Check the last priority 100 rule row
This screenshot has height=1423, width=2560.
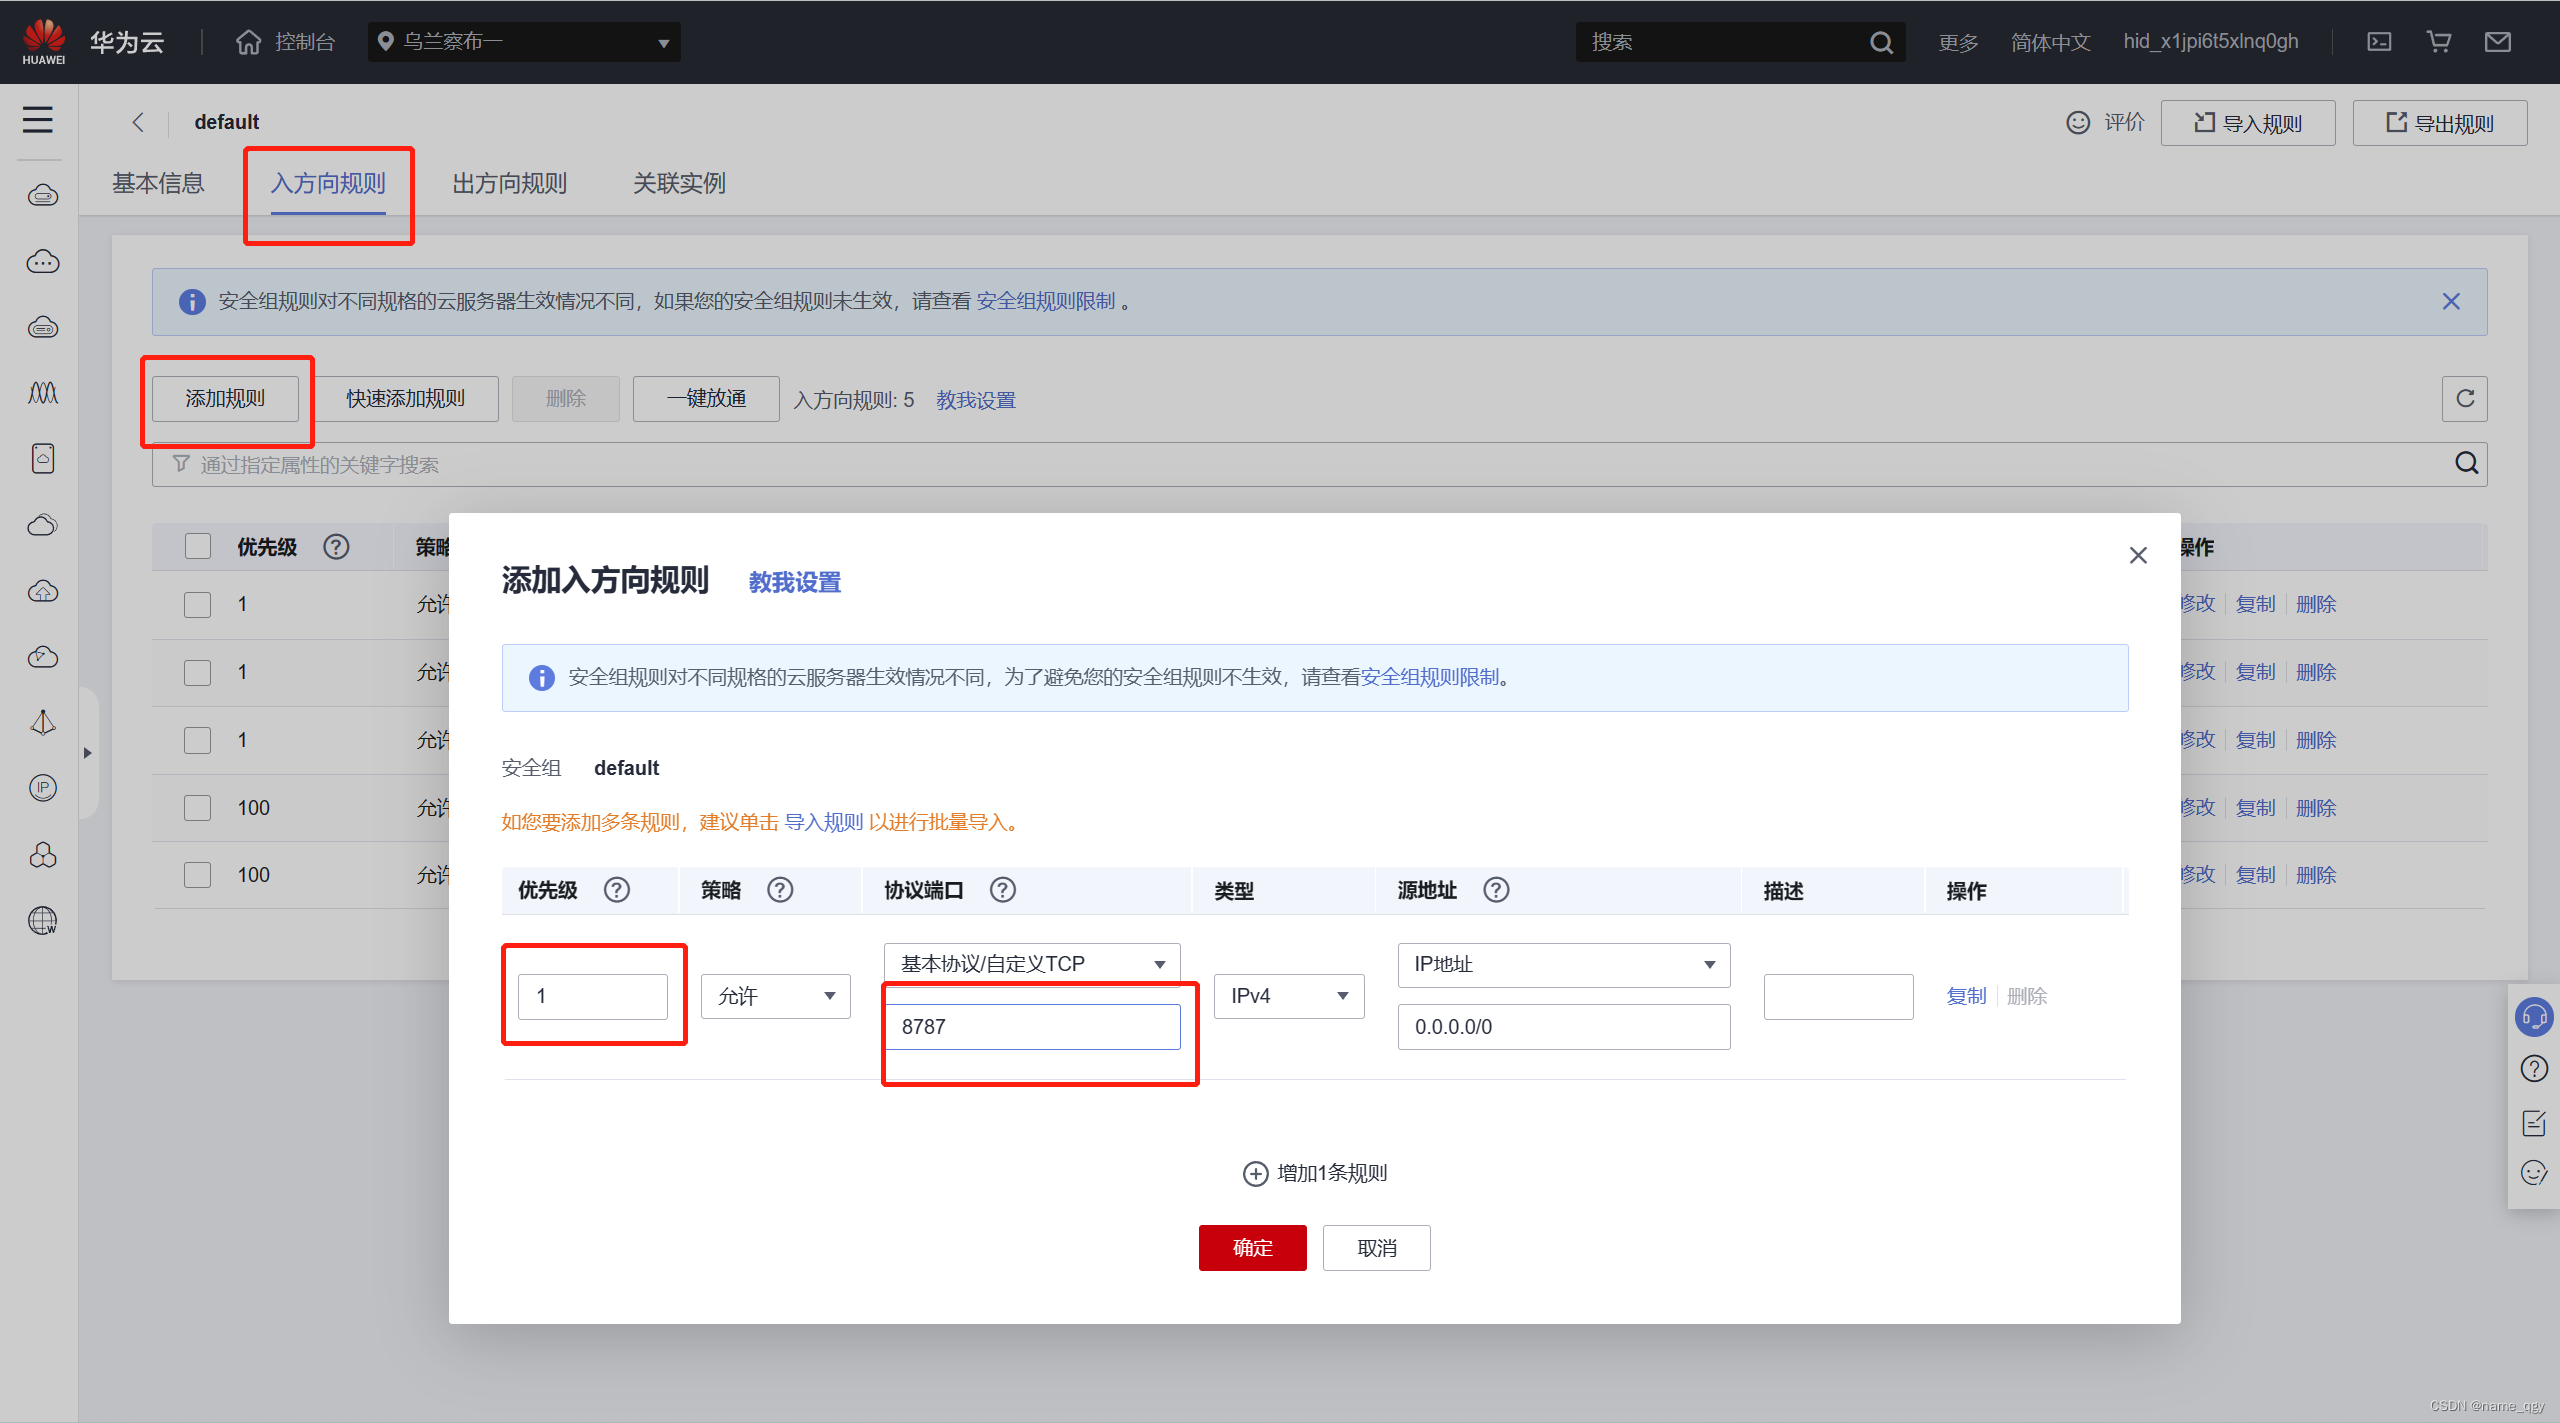click(x=198, y=875)
